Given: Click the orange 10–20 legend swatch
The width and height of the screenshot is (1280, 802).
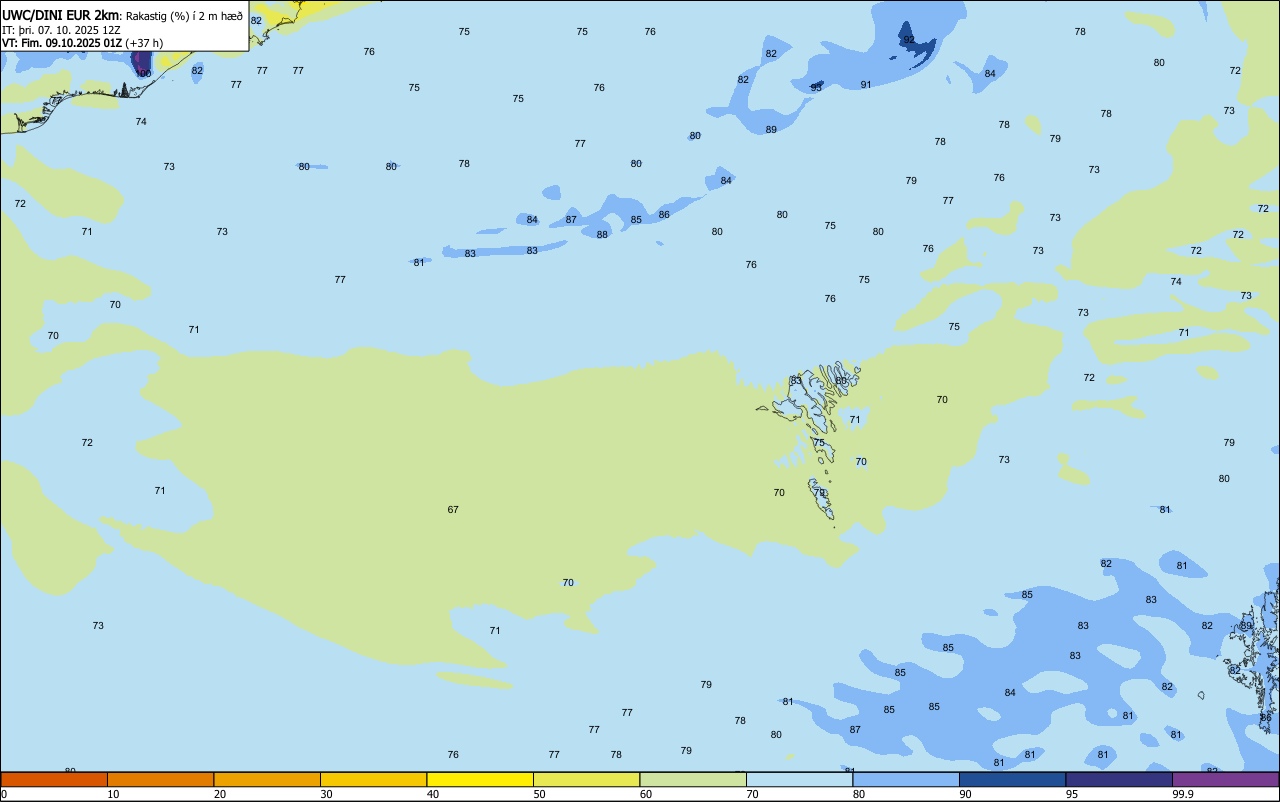Looking at the screenshot, I should (160, 779).
